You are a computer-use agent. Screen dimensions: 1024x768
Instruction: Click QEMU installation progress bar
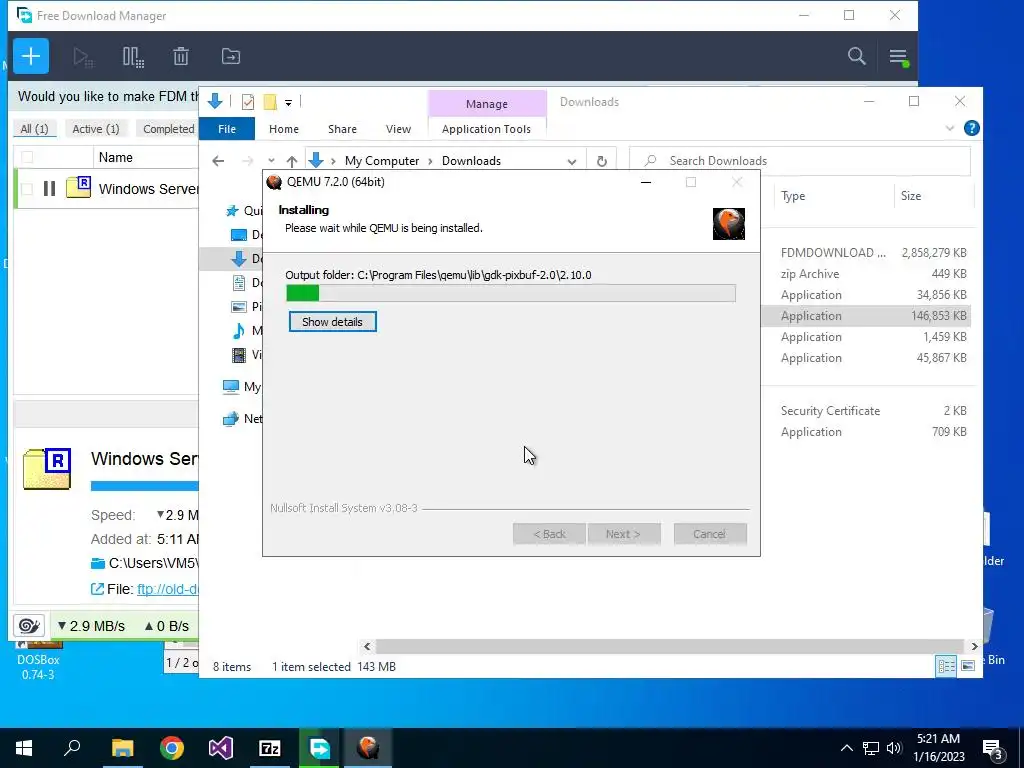tap(511, 293)
